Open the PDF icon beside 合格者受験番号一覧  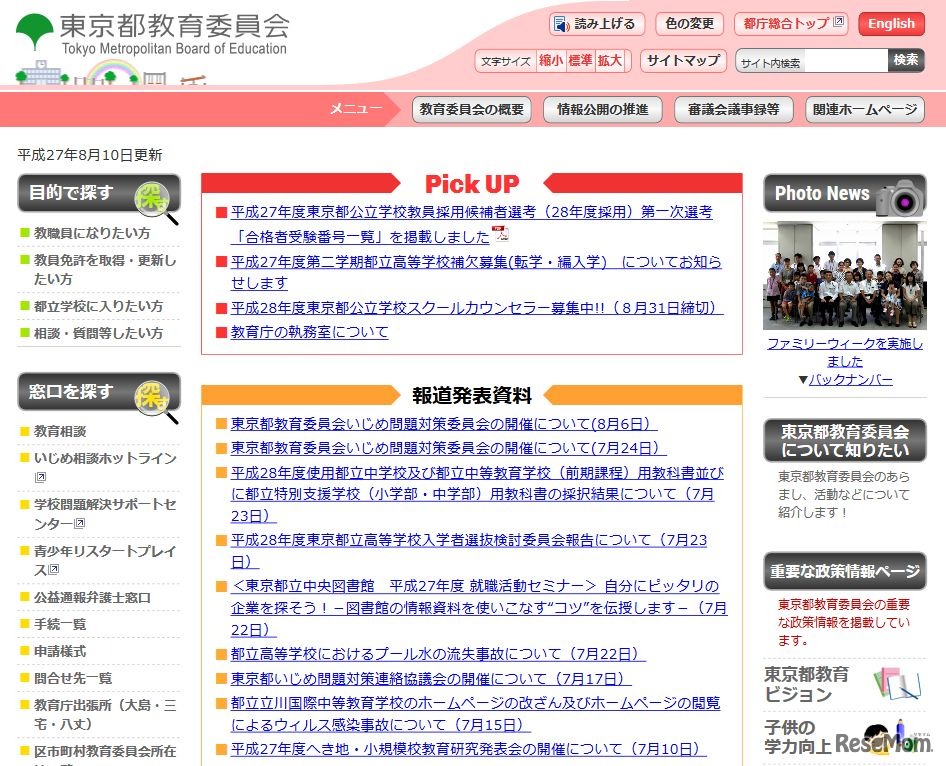[499, 232]
